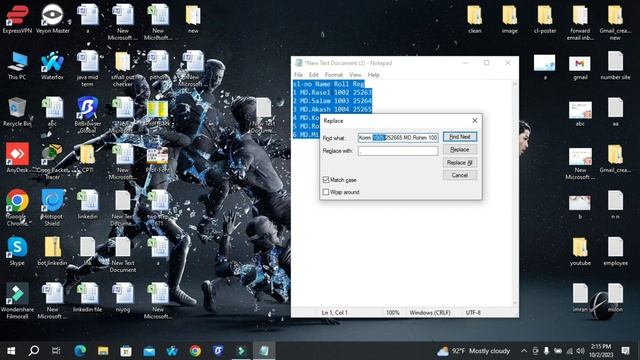Open Microsoft Edge from the taskbar
This screenshot has width=640, height=360.
click(80, 351)
